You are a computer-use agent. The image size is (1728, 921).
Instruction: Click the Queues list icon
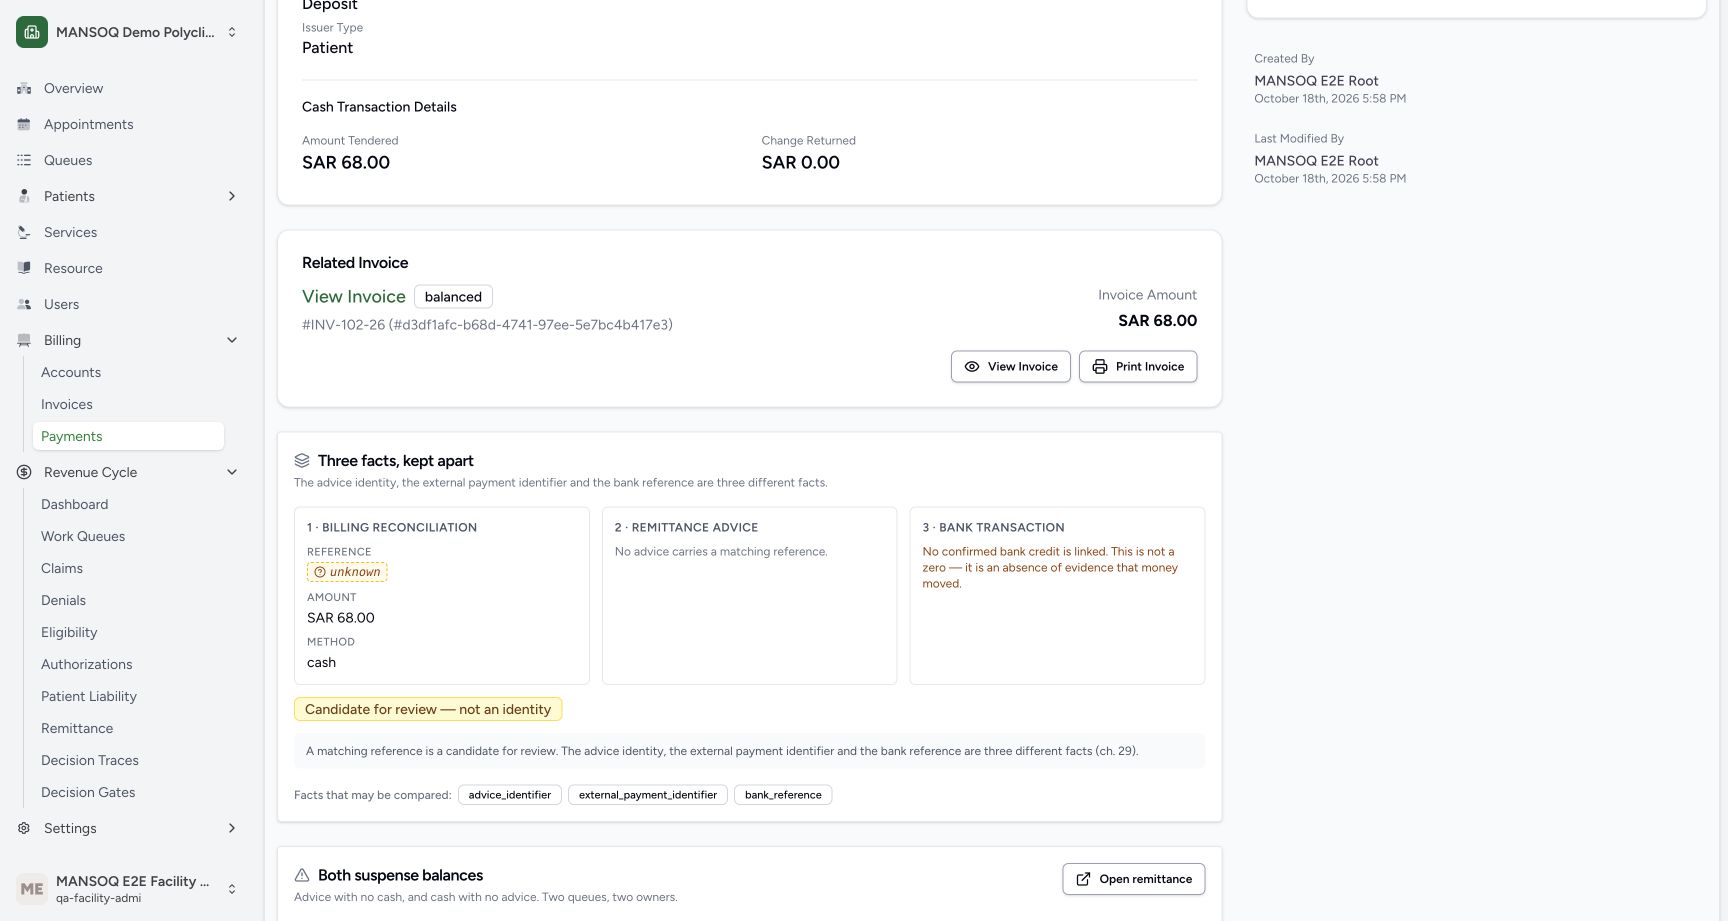[24, 160]
